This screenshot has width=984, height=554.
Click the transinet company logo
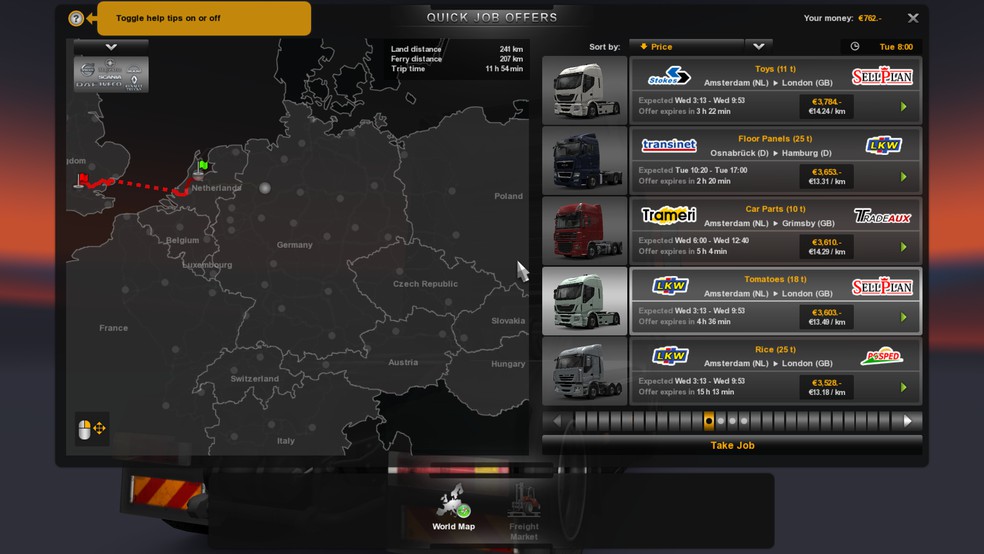[x=669, y=145]
